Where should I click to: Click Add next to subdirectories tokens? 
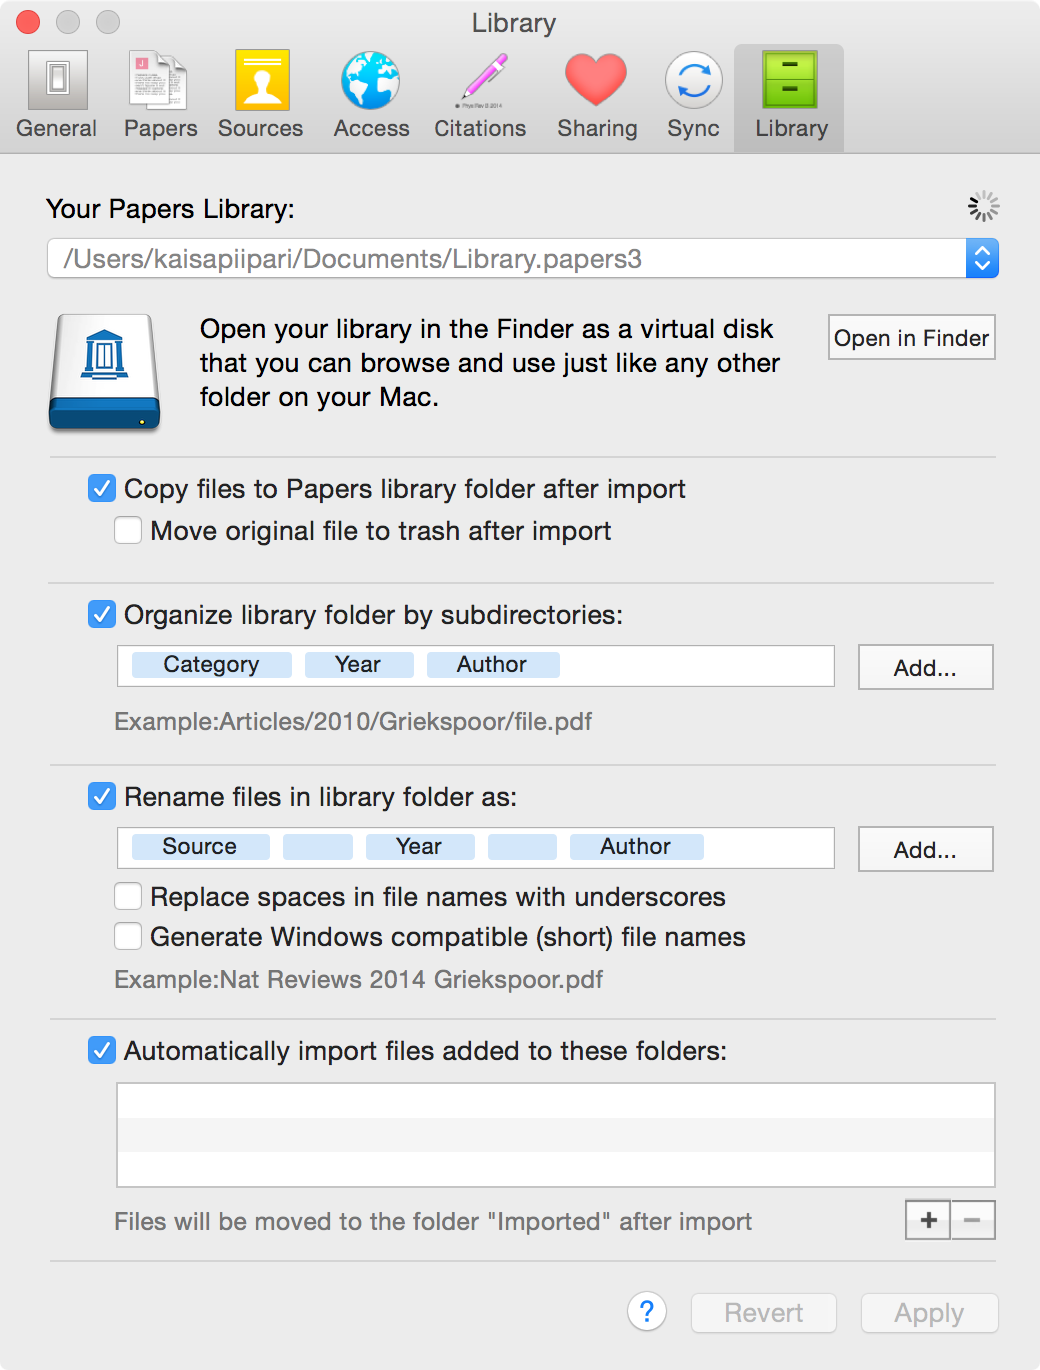pos(925,667)
